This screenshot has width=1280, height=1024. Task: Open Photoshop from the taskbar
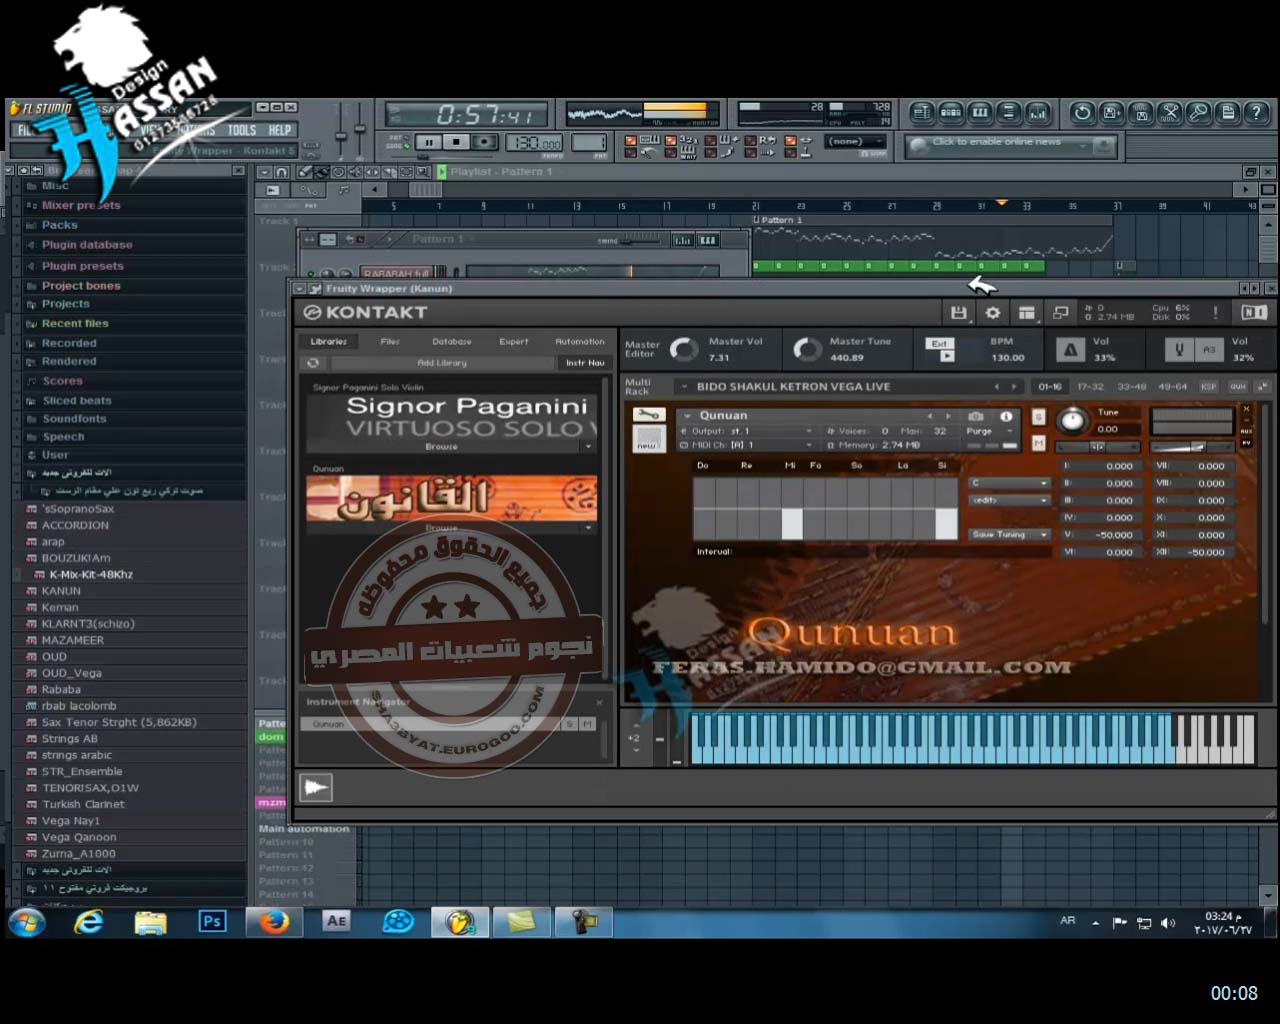click(212, 921)
